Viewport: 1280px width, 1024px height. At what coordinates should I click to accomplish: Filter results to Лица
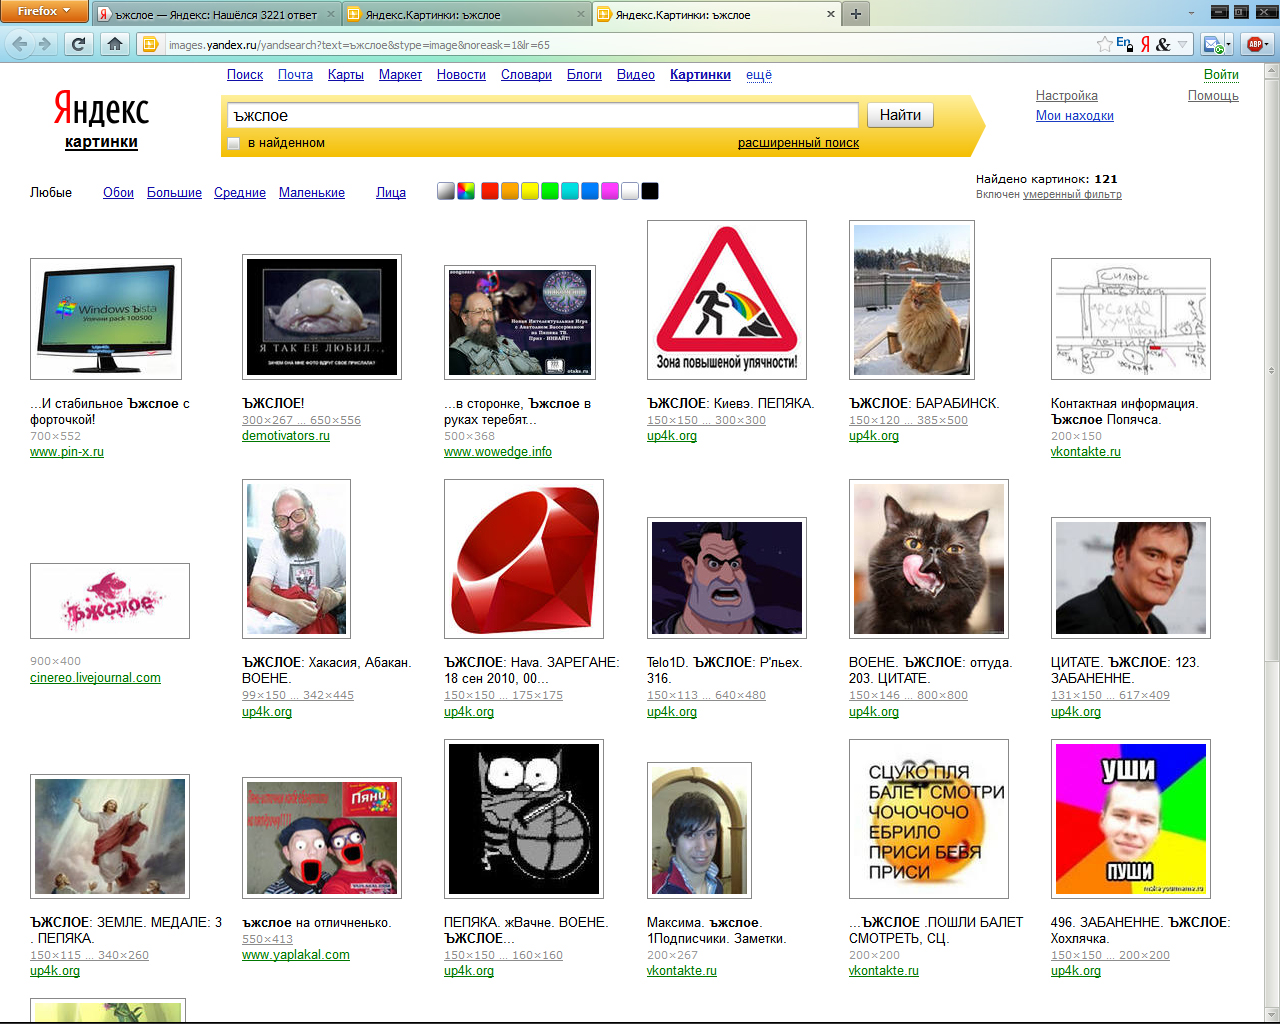[391, 193]
